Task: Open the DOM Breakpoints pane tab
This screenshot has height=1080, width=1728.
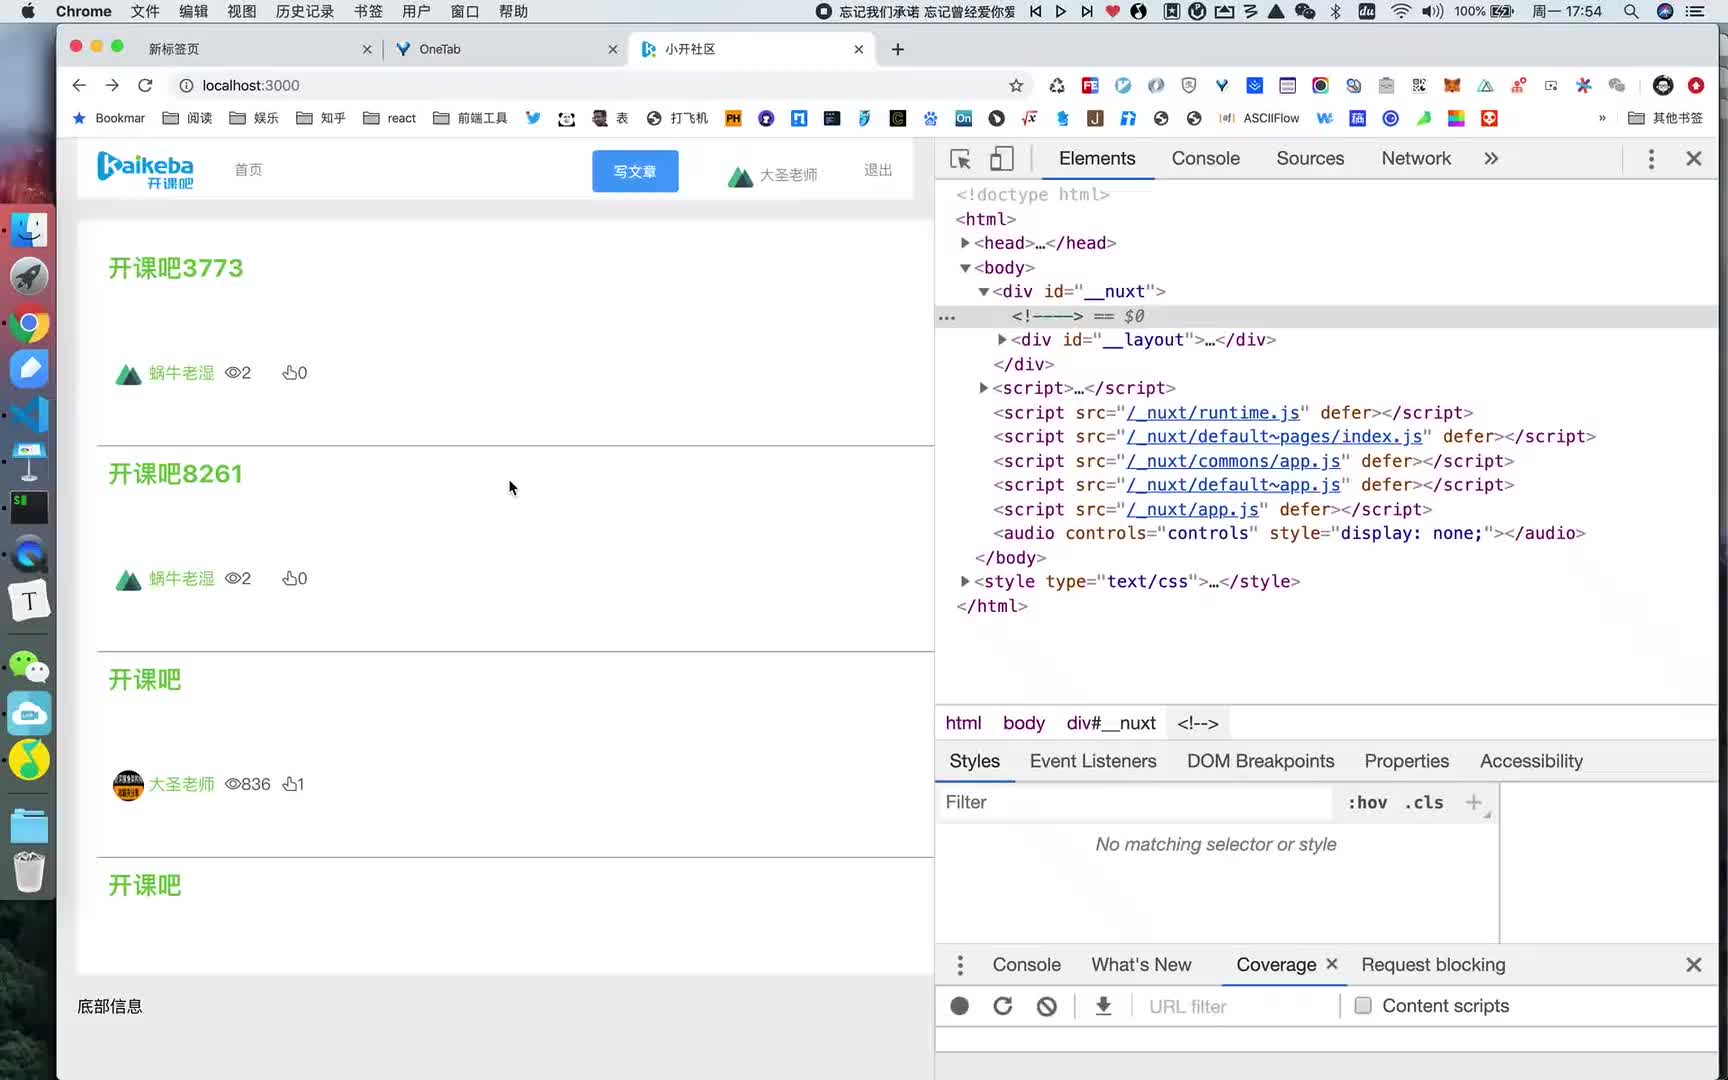Action: [1260, 761]
